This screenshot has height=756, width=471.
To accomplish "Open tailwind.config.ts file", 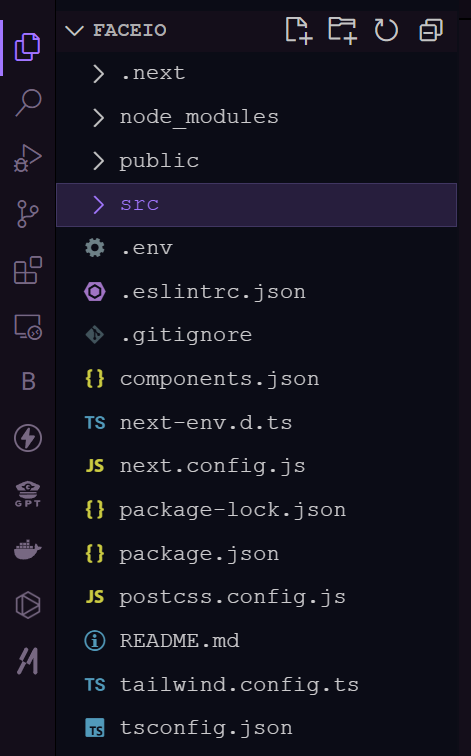I will tap(256, 685).
